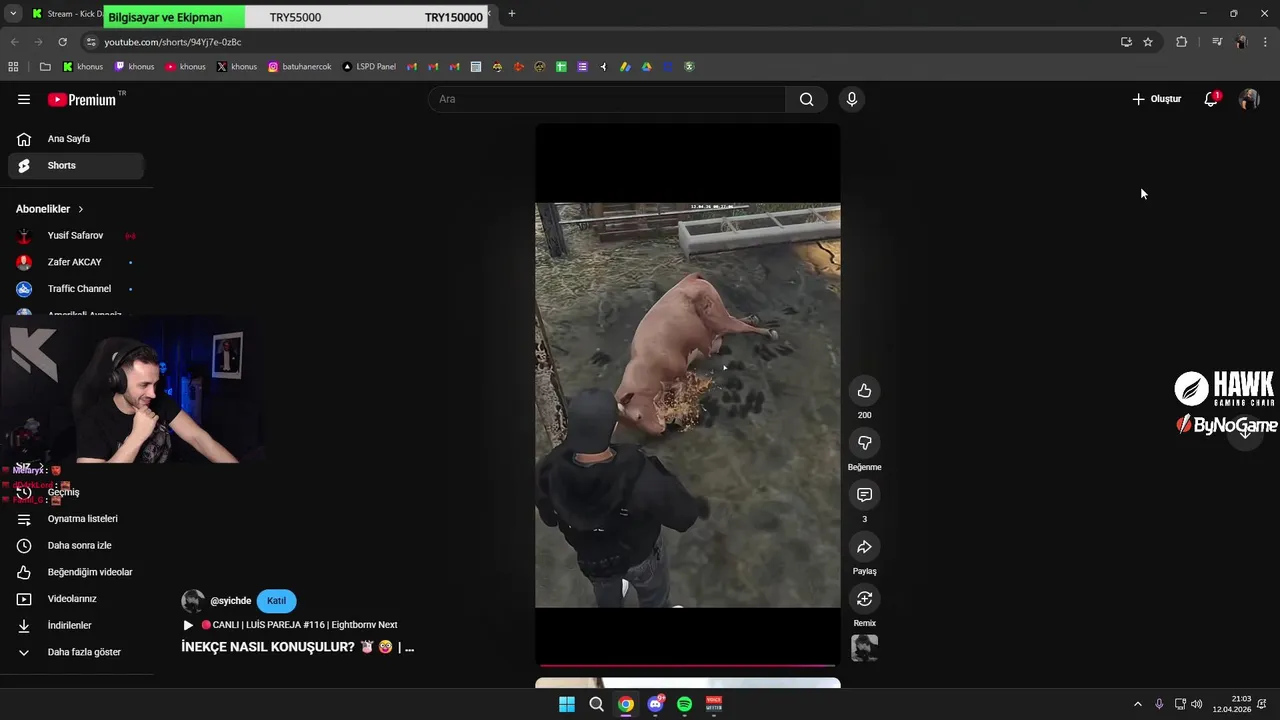This screenshot has height=720, width=1280.
Task: Open Discord from the taskbar
Action: pyautogui.click(x=655, y=704)
